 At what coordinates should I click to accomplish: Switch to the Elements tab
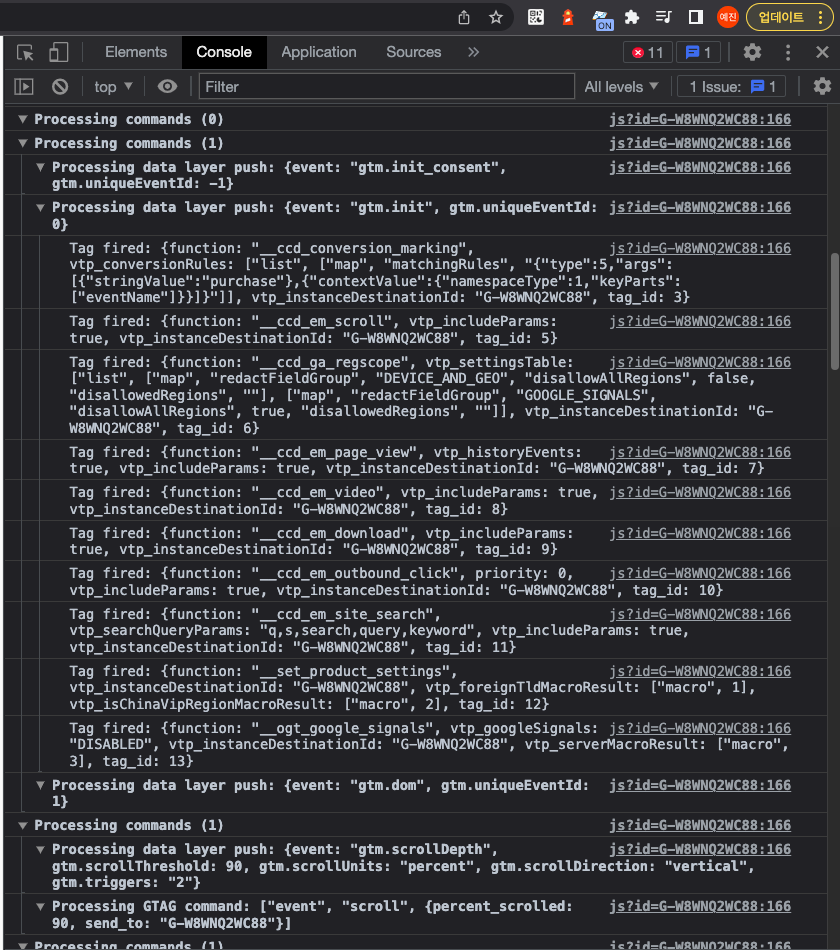tap(136, 52)
